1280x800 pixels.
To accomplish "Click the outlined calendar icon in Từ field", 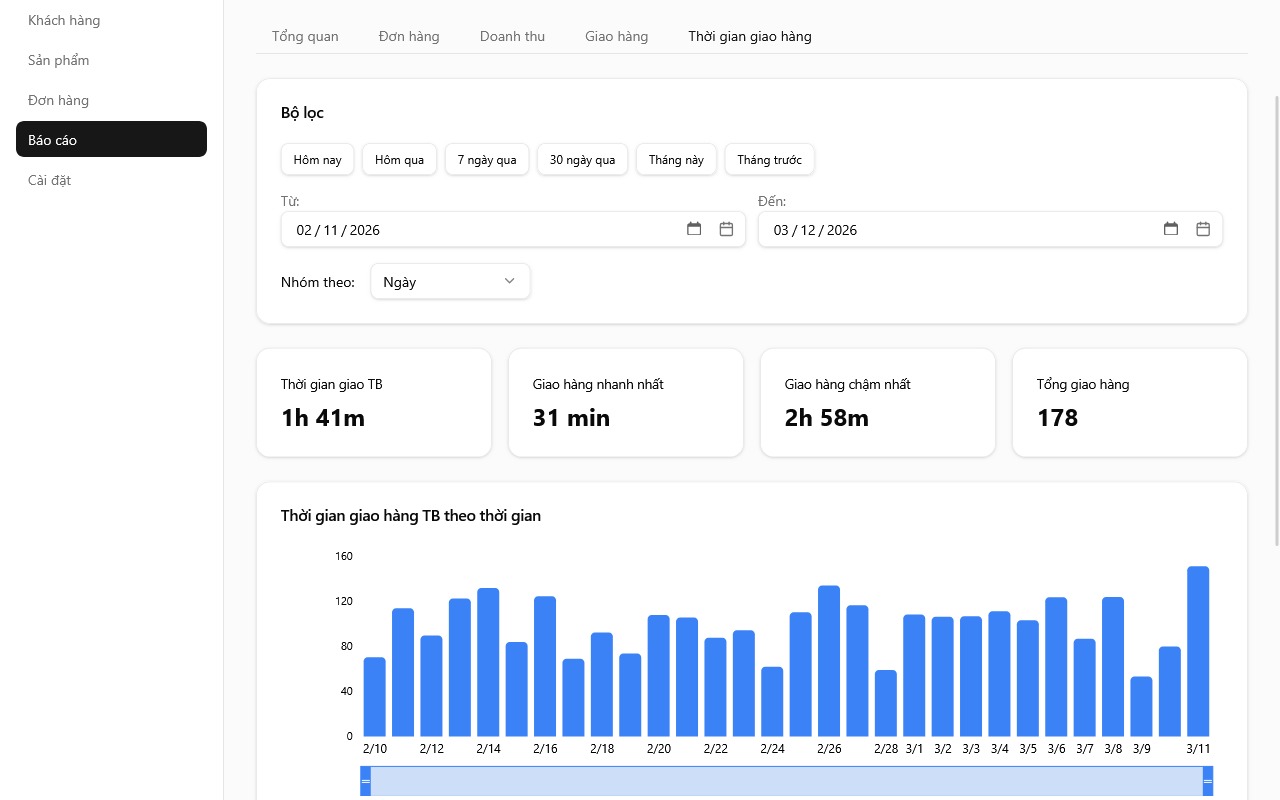I will tap(726, 229).
